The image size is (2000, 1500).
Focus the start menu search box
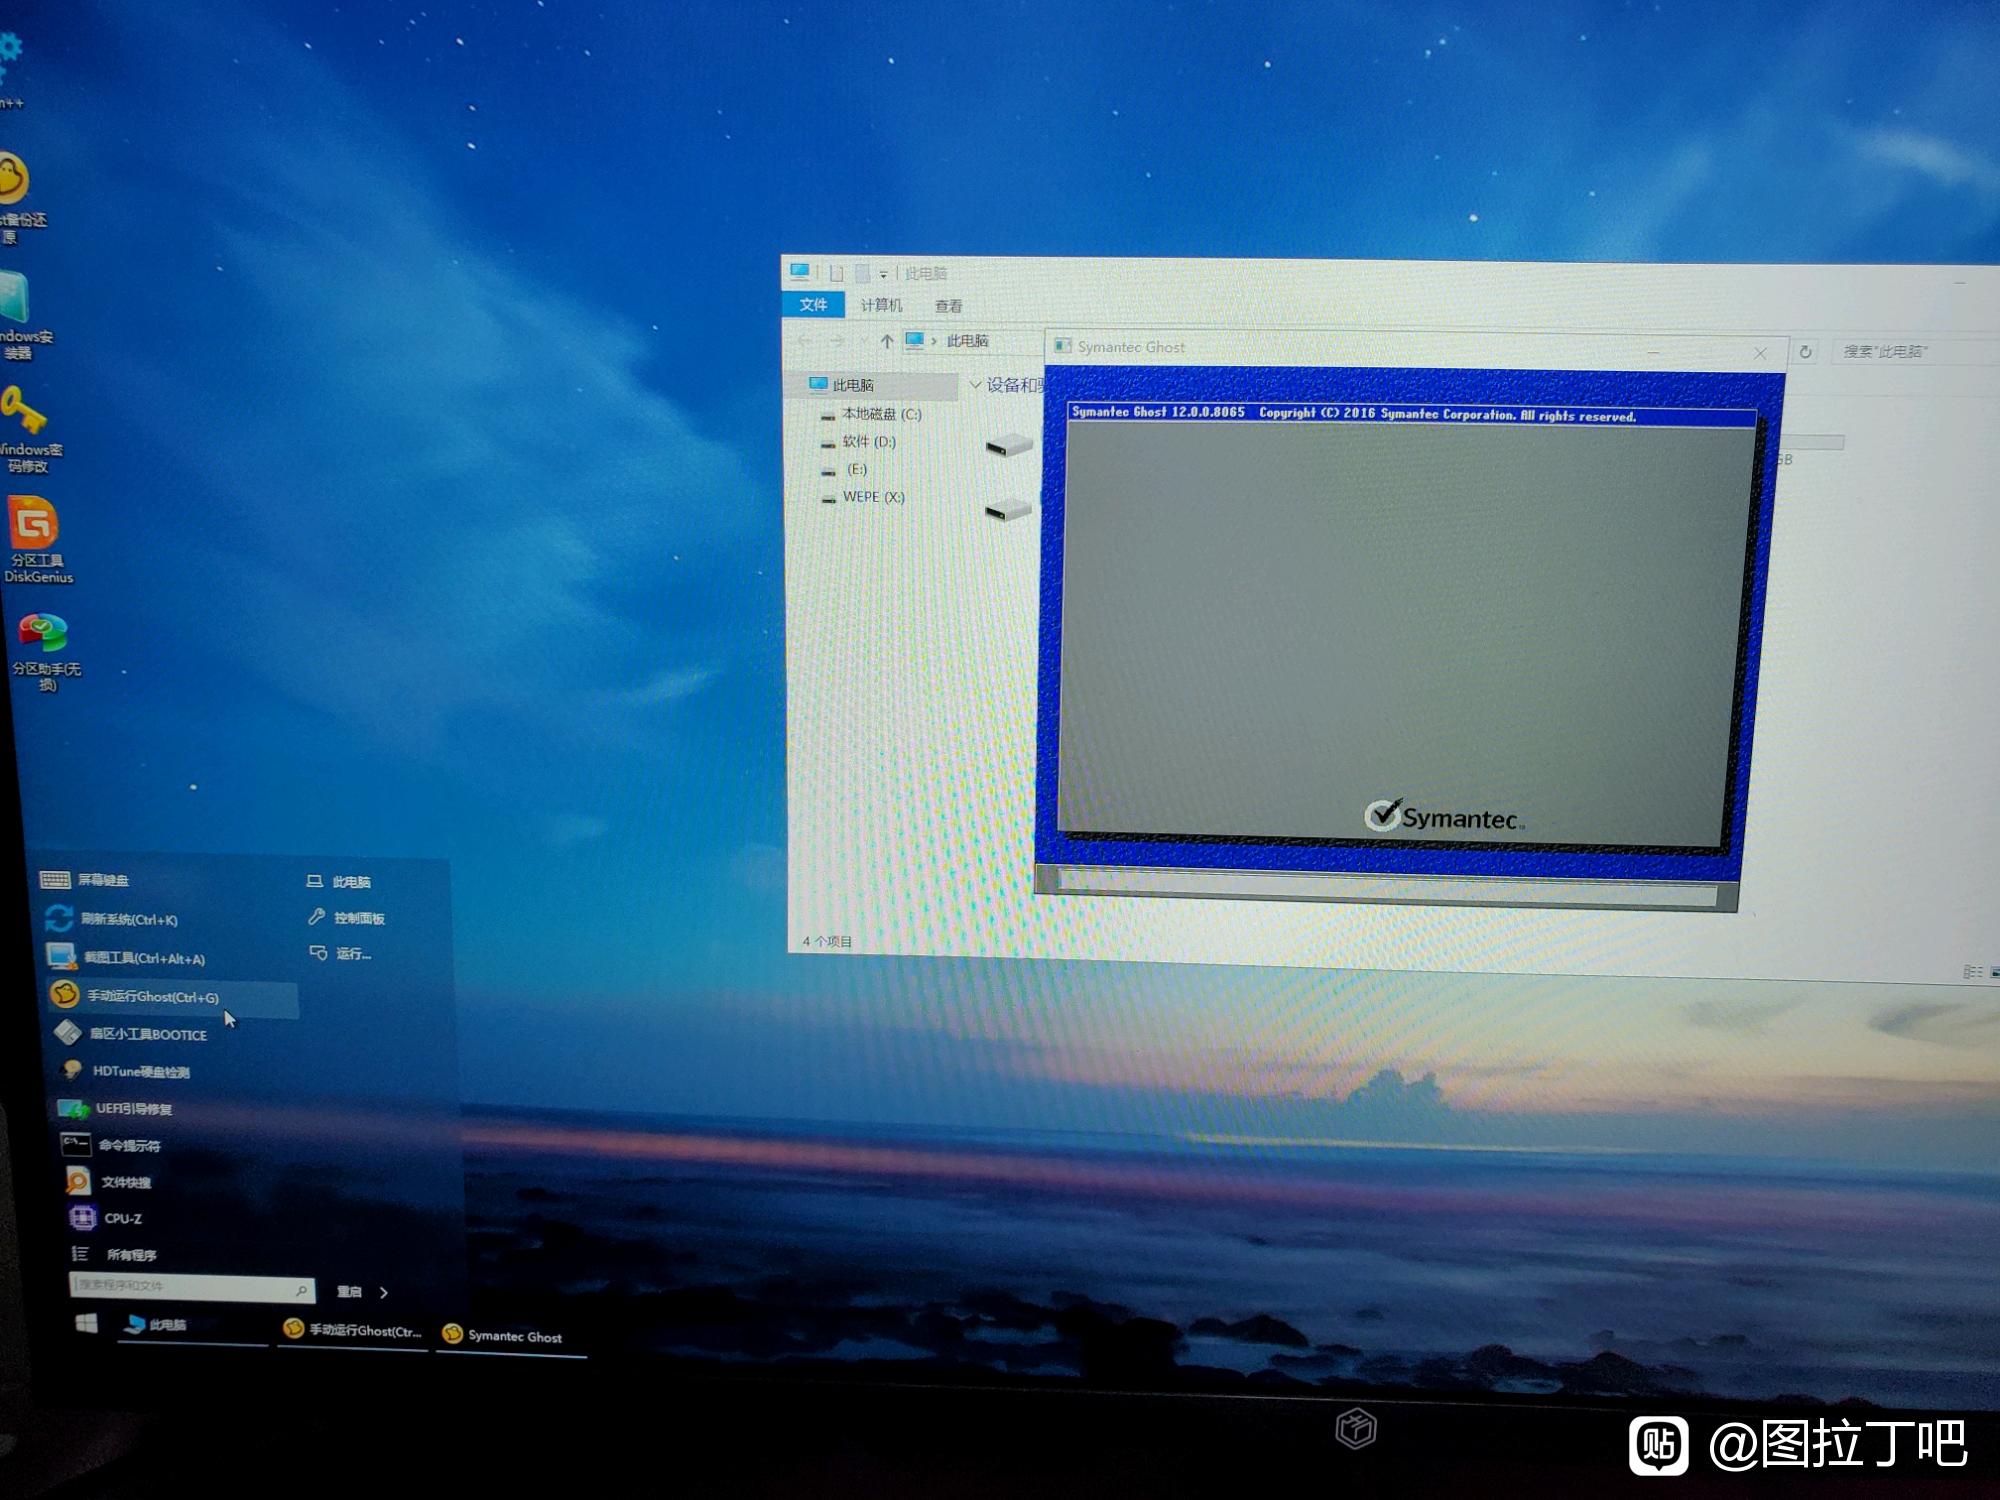[191, 1288]
